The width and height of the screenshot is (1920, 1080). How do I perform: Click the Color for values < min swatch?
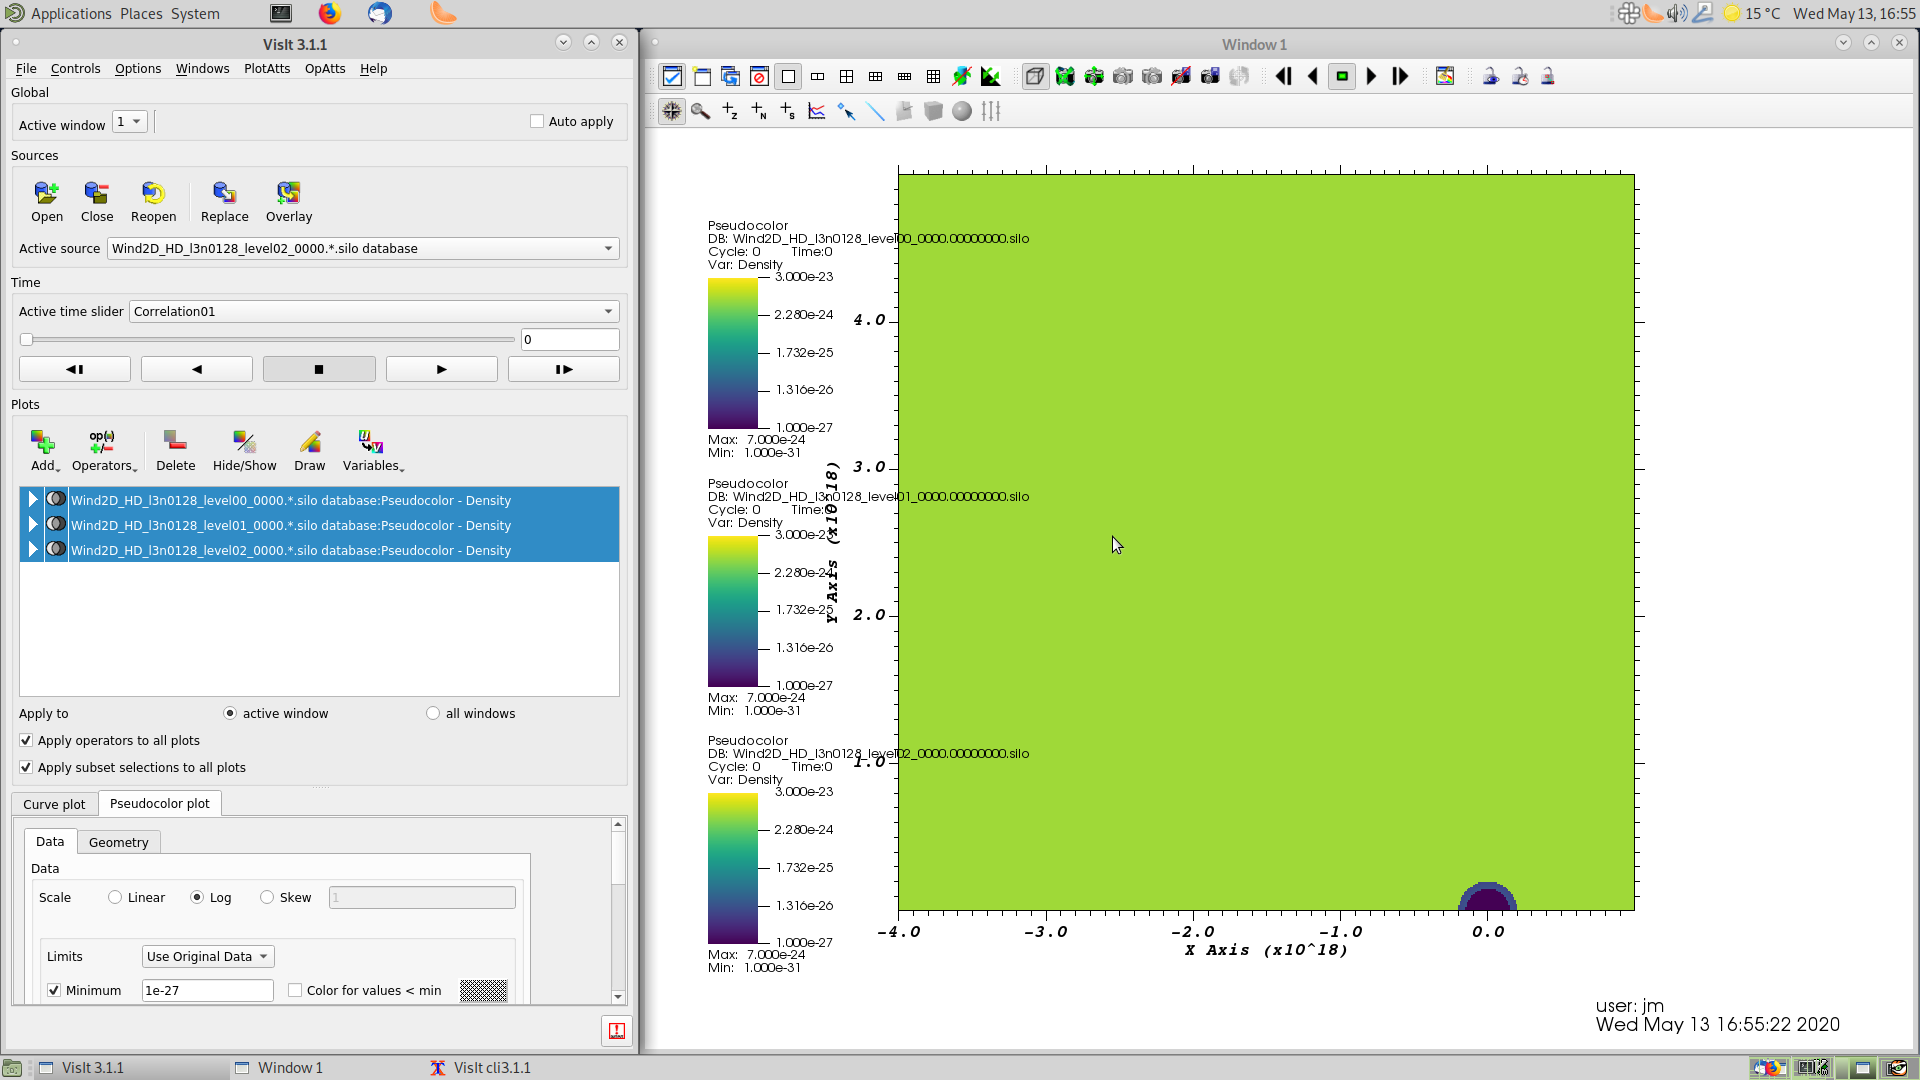[x=483, y=990]
